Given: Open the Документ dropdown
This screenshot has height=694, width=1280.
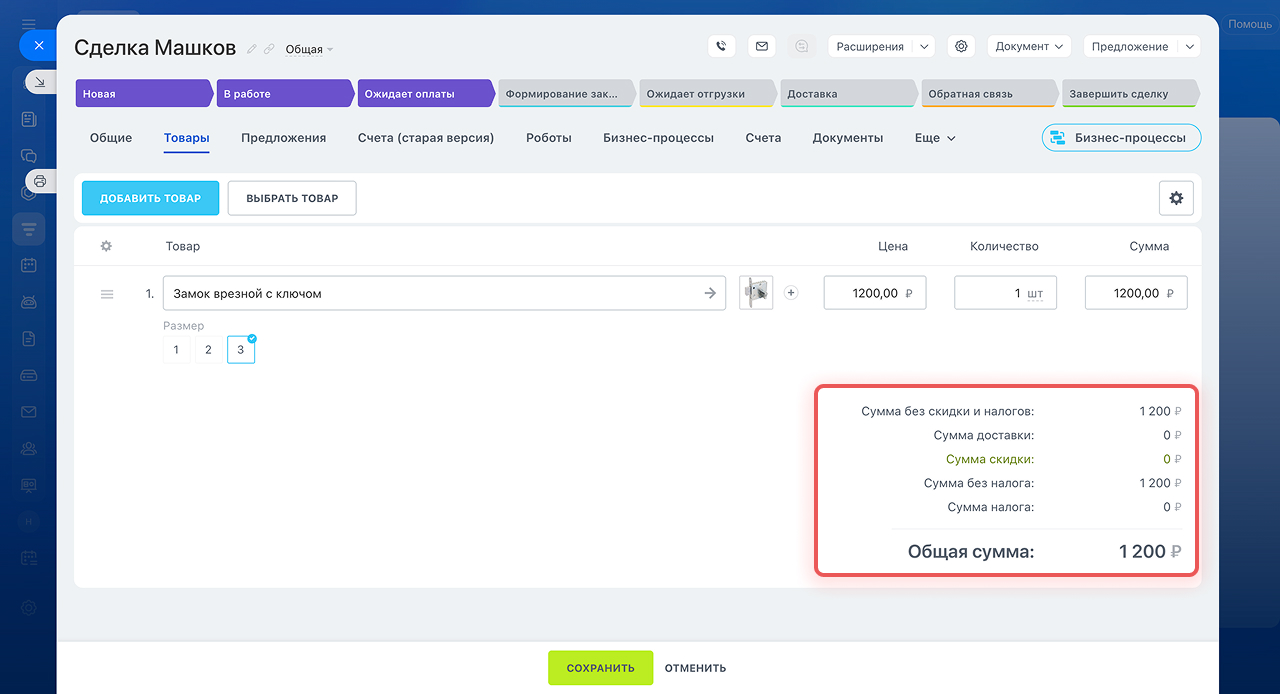Looking at the screenshot, I should pos(1028,46).
